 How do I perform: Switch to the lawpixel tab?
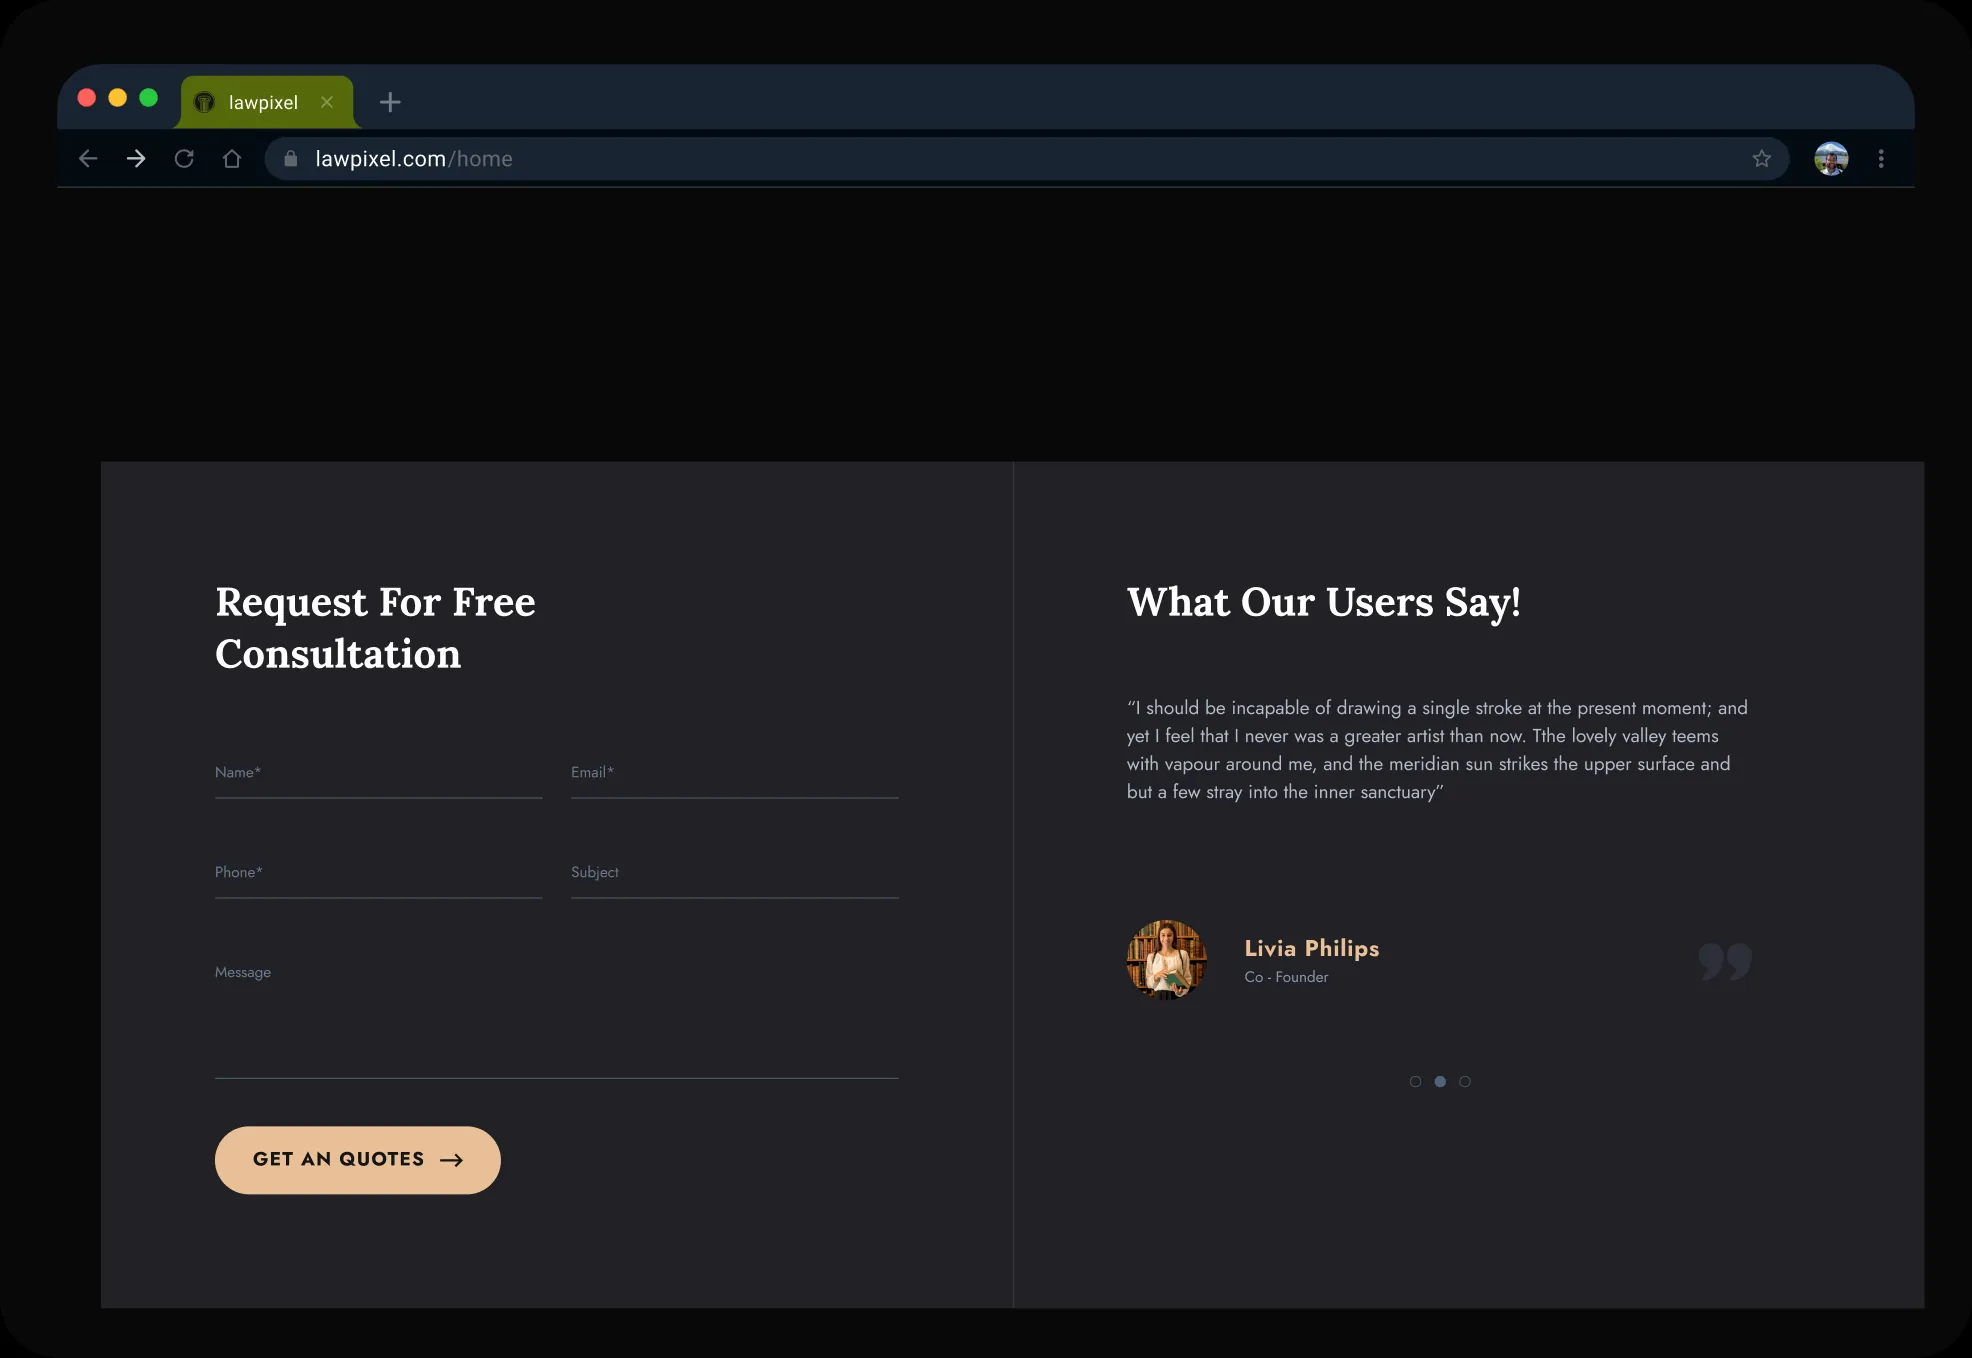(263, 102)
